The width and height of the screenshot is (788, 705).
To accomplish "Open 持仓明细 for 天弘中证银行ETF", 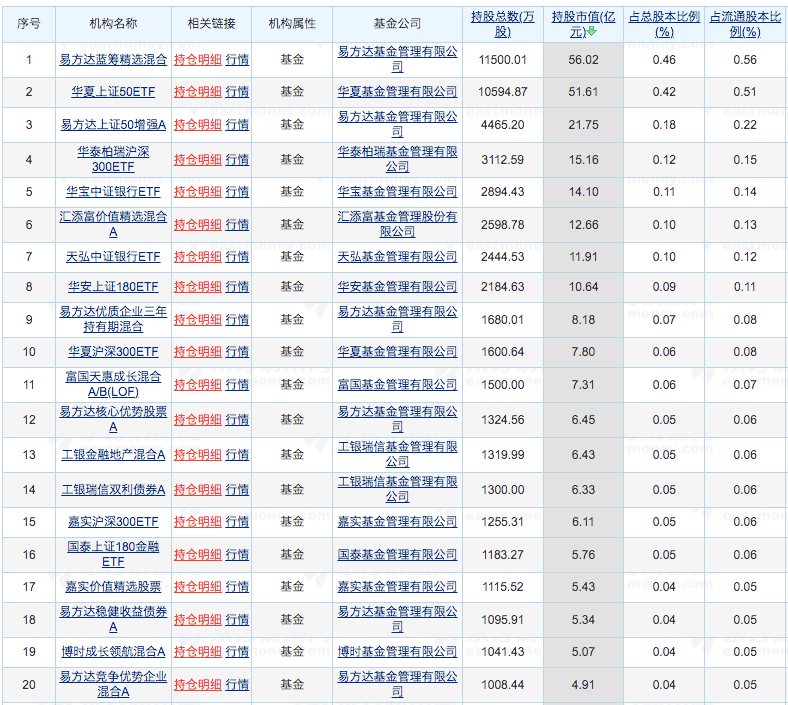I will (x=198, y=257).
